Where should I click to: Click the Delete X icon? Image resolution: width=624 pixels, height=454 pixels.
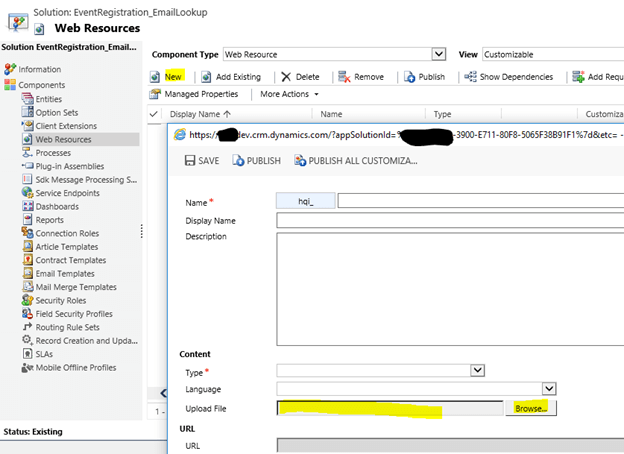pyautogui.click(x=286, y=77)
